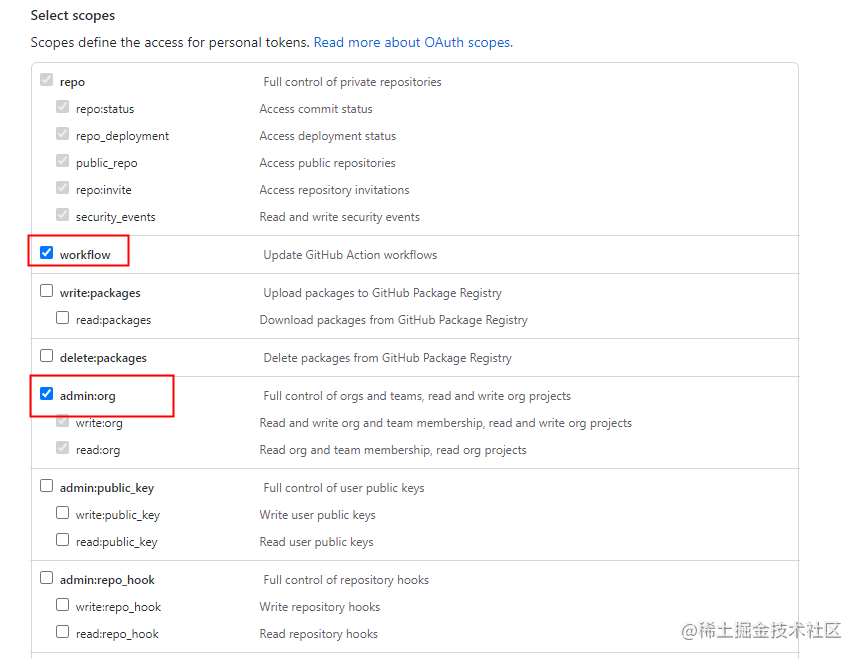This screenshot has height=659, width=861.
Task: Click the 'read:org' scope label
Action: pyautogui.click(x=98, y=450)
